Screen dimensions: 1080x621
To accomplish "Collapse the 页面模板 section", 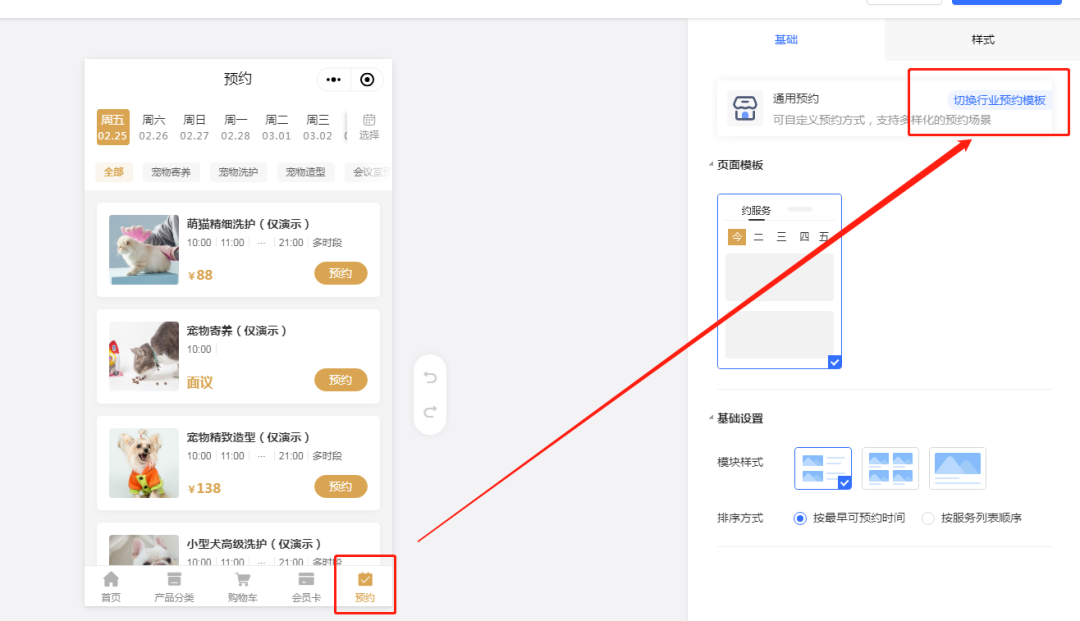I will (x=711, y=164).
